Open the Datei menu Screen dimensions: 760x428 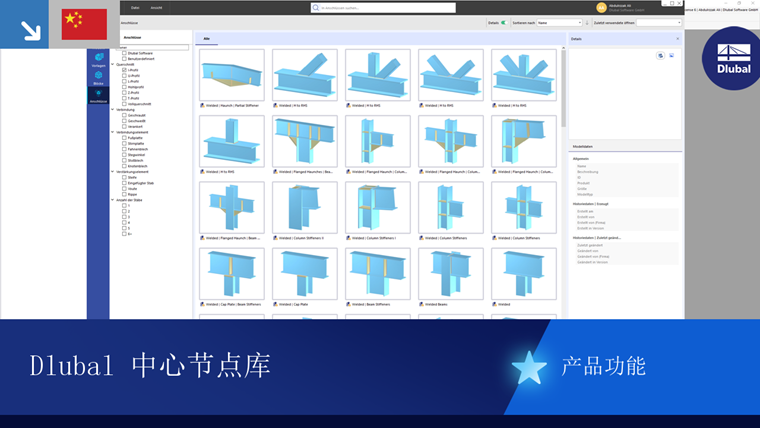click(135, 8)
